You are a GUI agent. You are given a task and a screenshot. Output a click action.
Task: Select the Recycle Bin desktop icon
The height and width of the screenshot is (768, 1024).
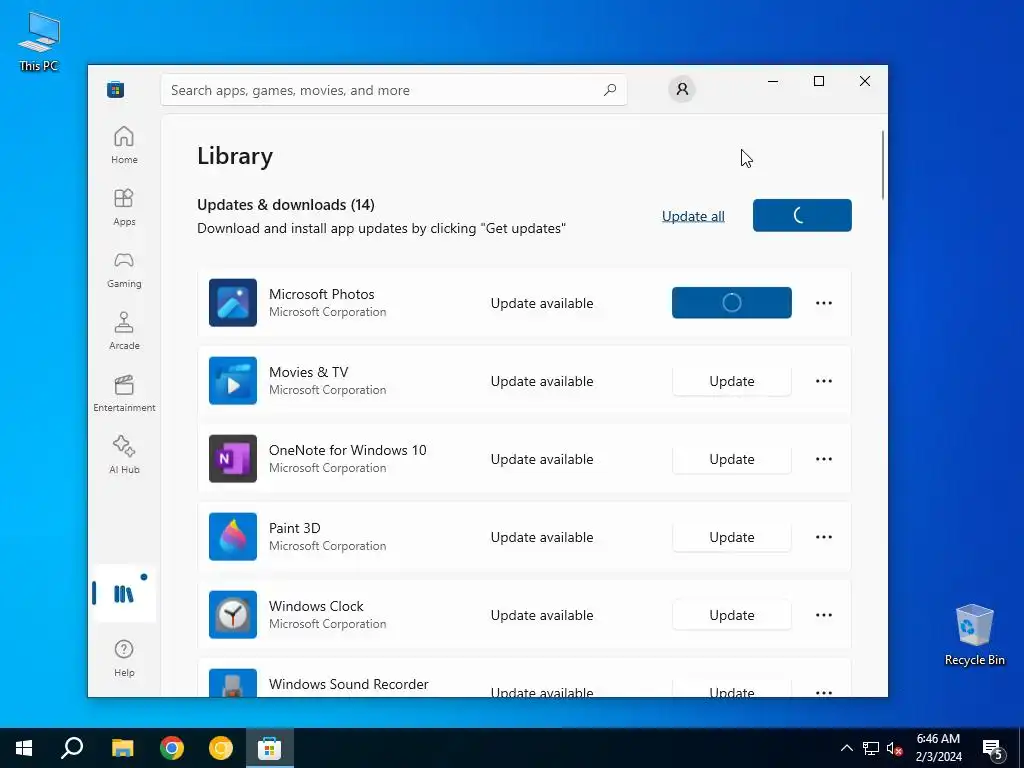pyautogui.click(x=974, y=634)
